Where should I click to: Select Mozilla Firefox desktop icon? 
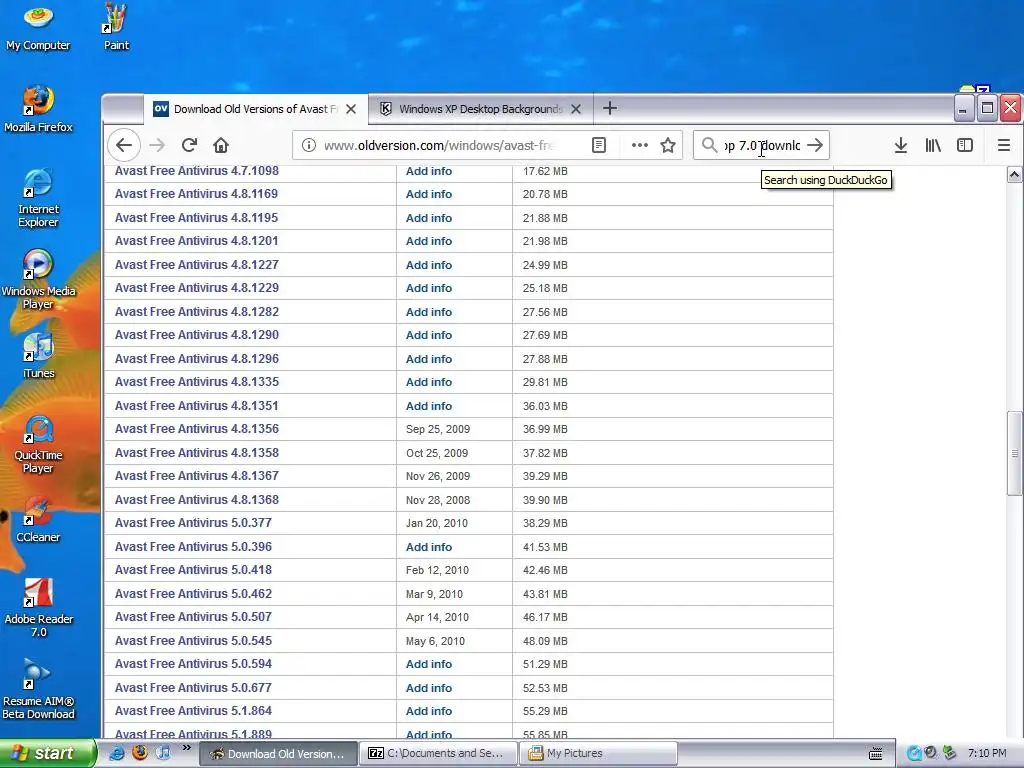[38, 108]
